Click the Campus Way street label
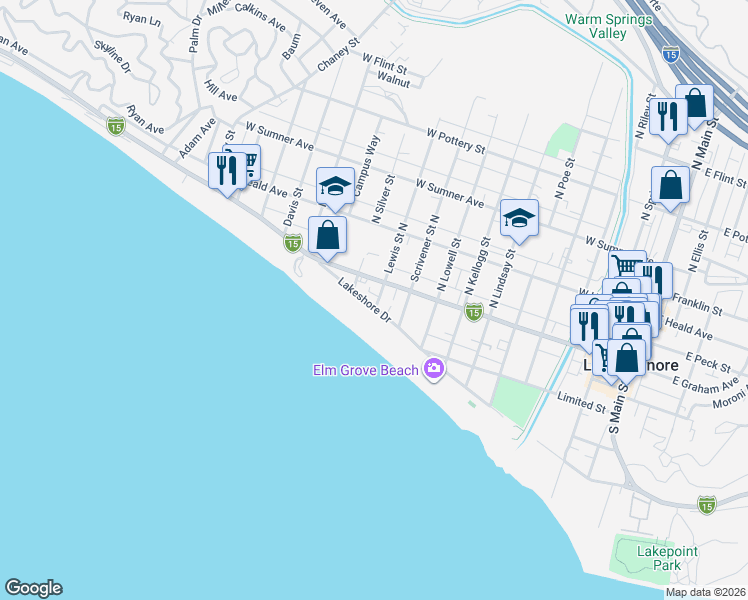 [x=367, y=167]
